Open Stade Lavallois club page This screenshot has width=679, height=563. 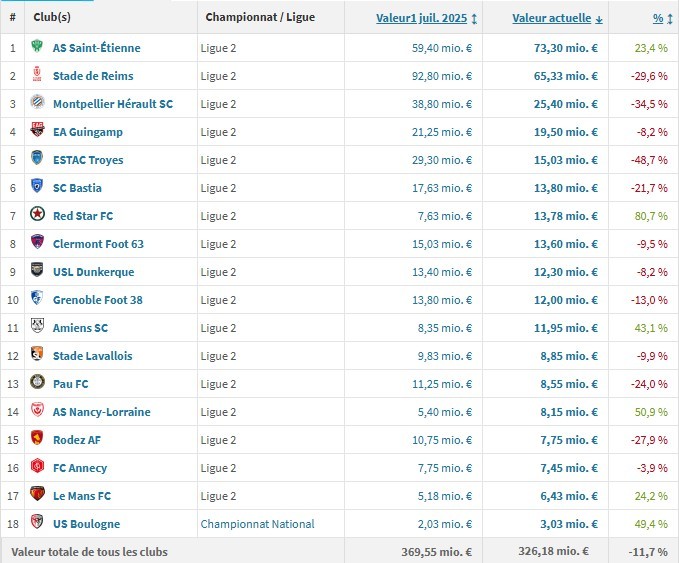pyautogui.click(x=93, y=356)
